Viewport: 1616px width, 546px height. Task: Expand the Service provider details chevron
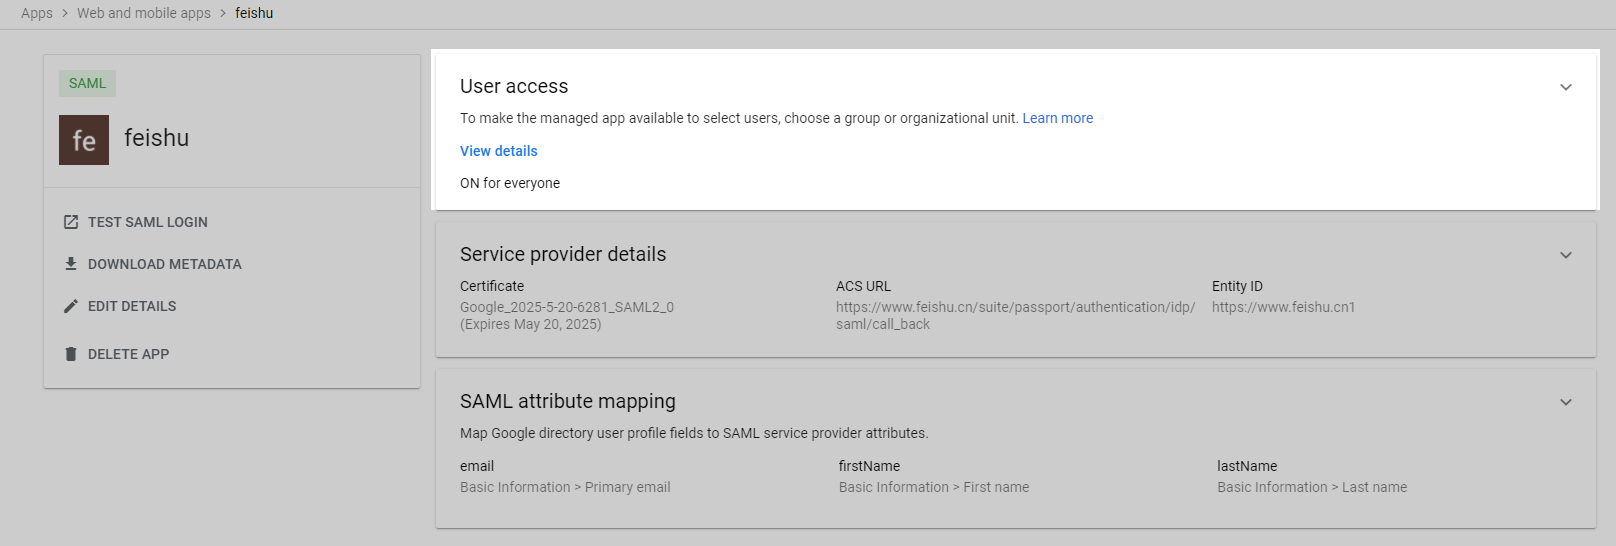1566,255
